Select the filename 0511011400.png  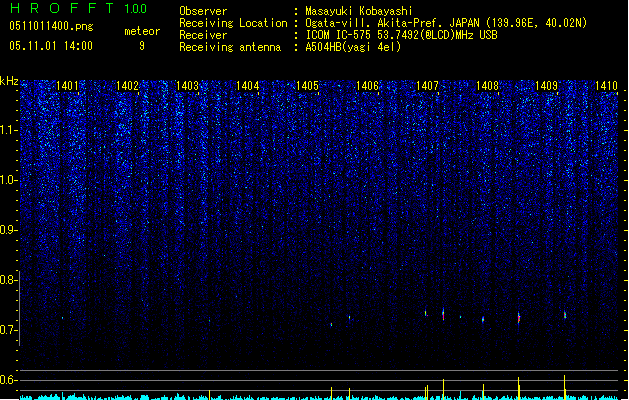point(51,26)
